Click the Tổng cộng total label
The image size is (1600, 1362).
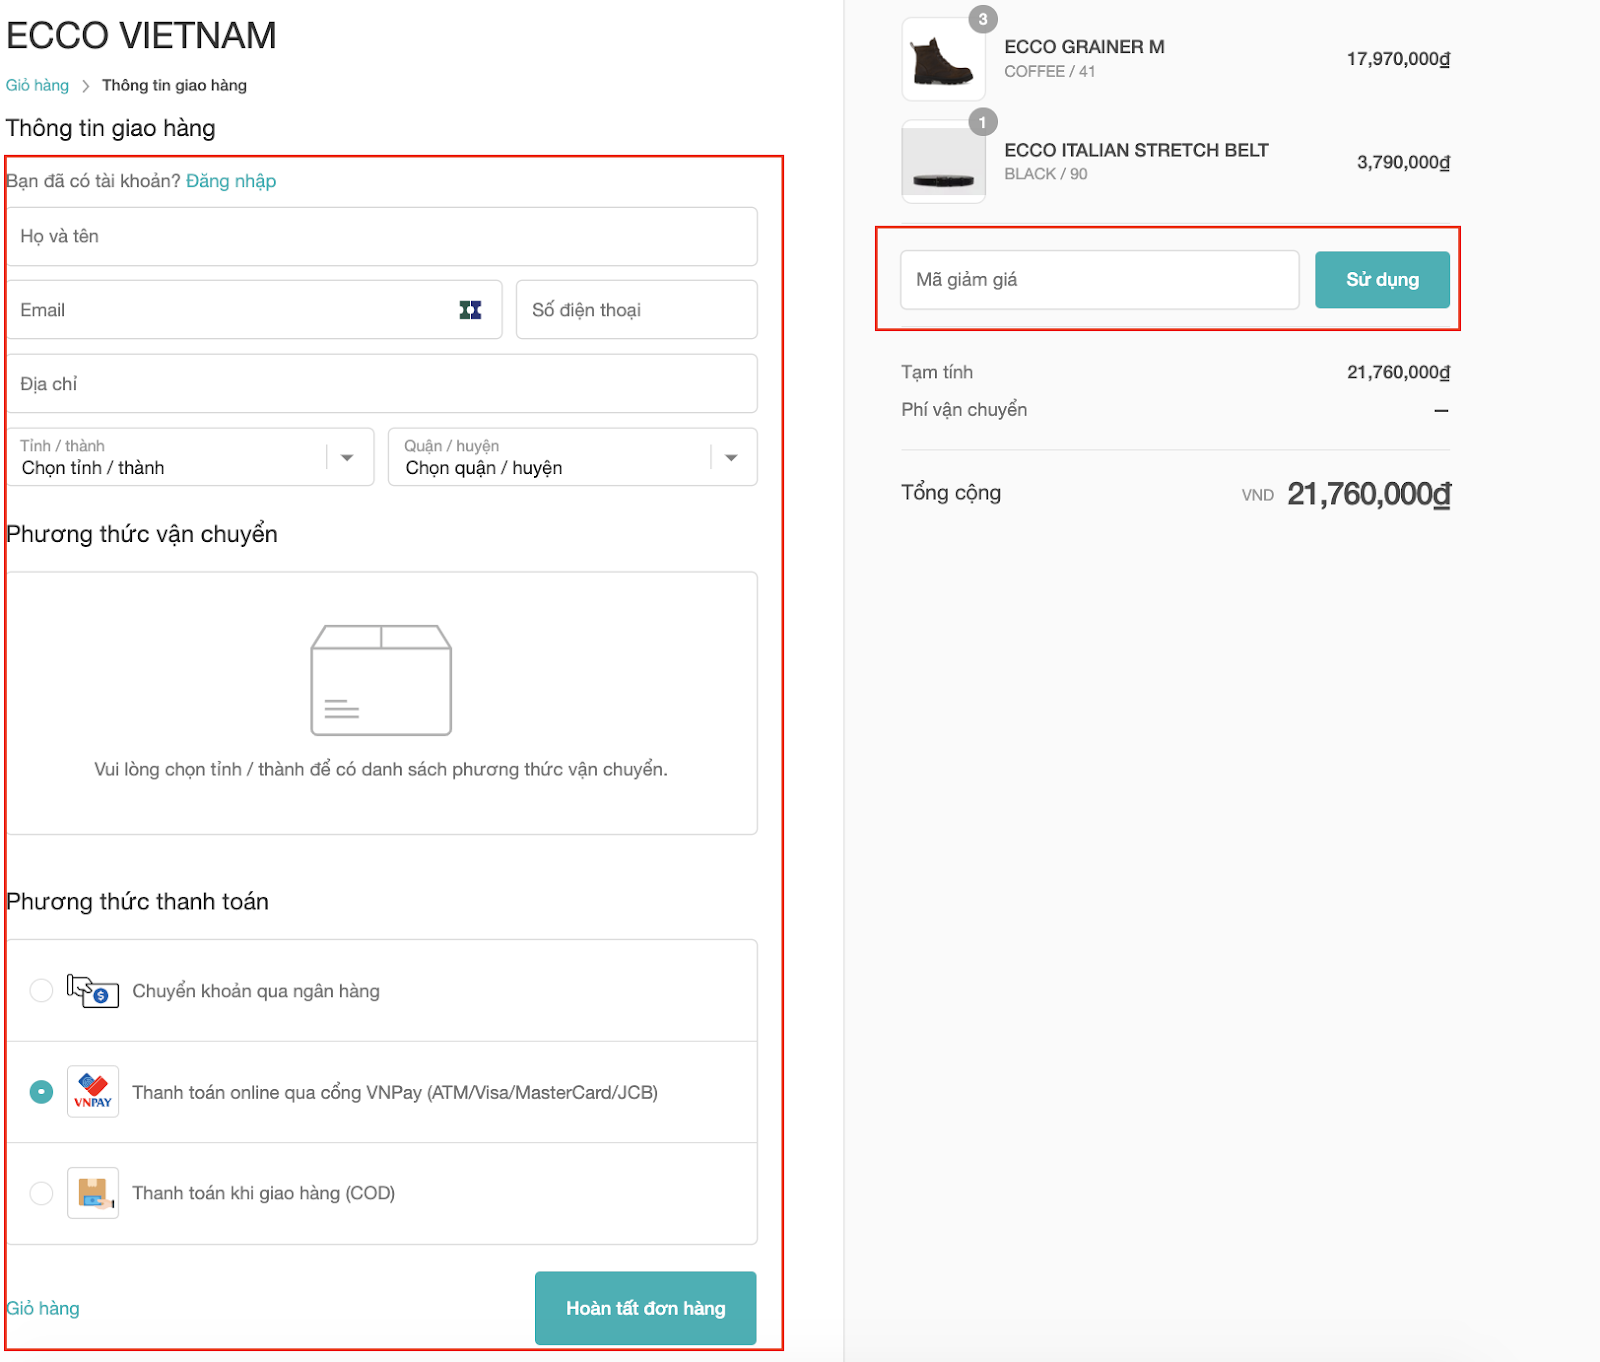click(951, 493)
